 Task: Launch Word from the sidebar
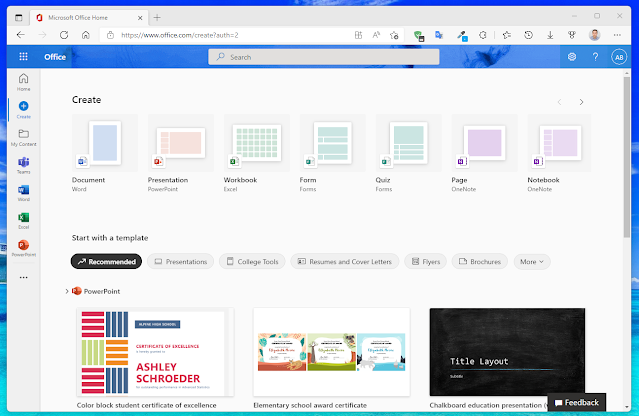(24, 193)
